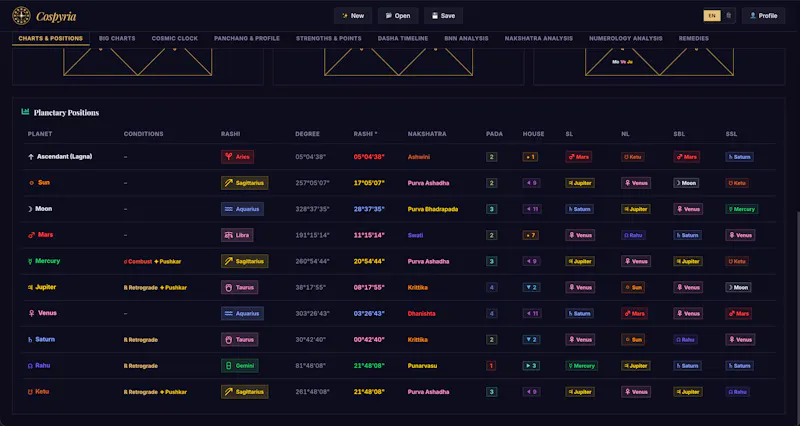Click the Punarvasu nakshatra cell
Screen dimensions: 800x426
pyautogui.click(x=422, y=366)
